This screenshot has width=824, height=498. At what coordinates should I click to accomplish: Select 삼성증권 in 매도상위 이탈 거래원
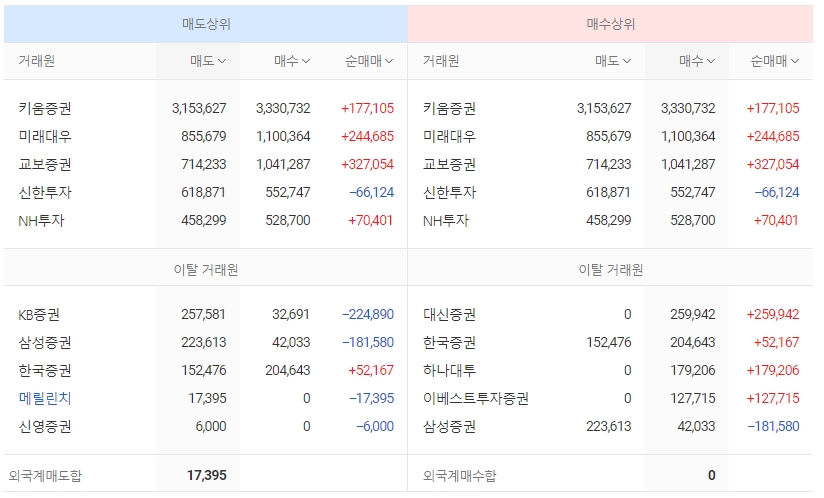45,343
